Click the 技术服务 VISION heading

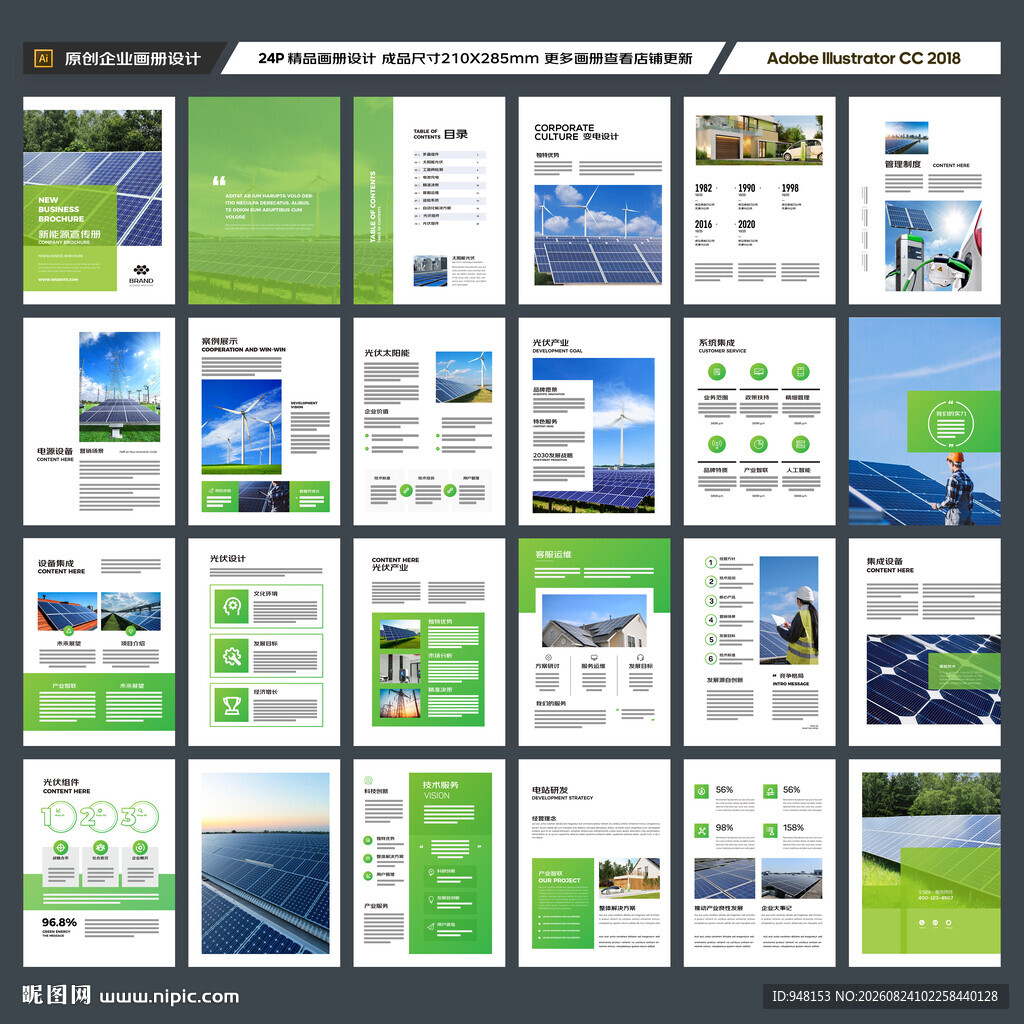(x=440, y=790)
